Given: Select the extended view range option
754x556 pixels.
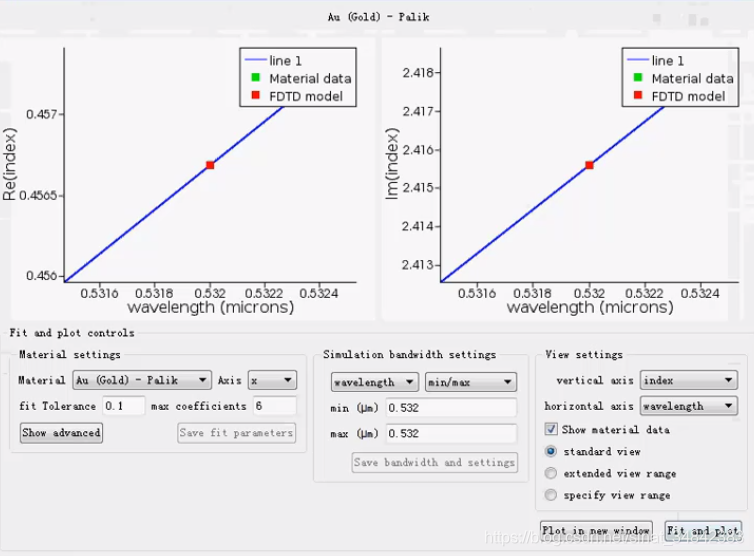Looking at the screenshot, I should (x=551, y=473).
